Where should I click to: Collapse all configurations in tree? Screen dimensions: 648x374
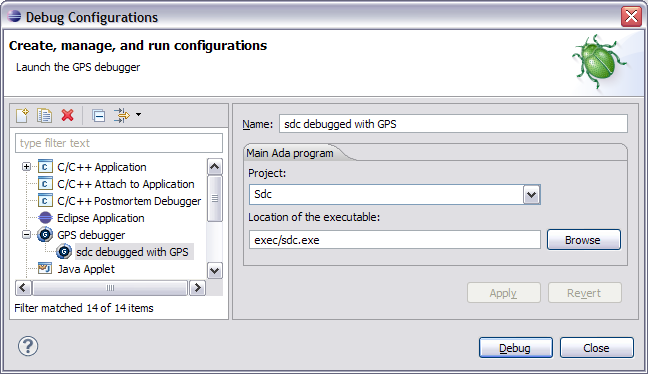tap(98, 116)
